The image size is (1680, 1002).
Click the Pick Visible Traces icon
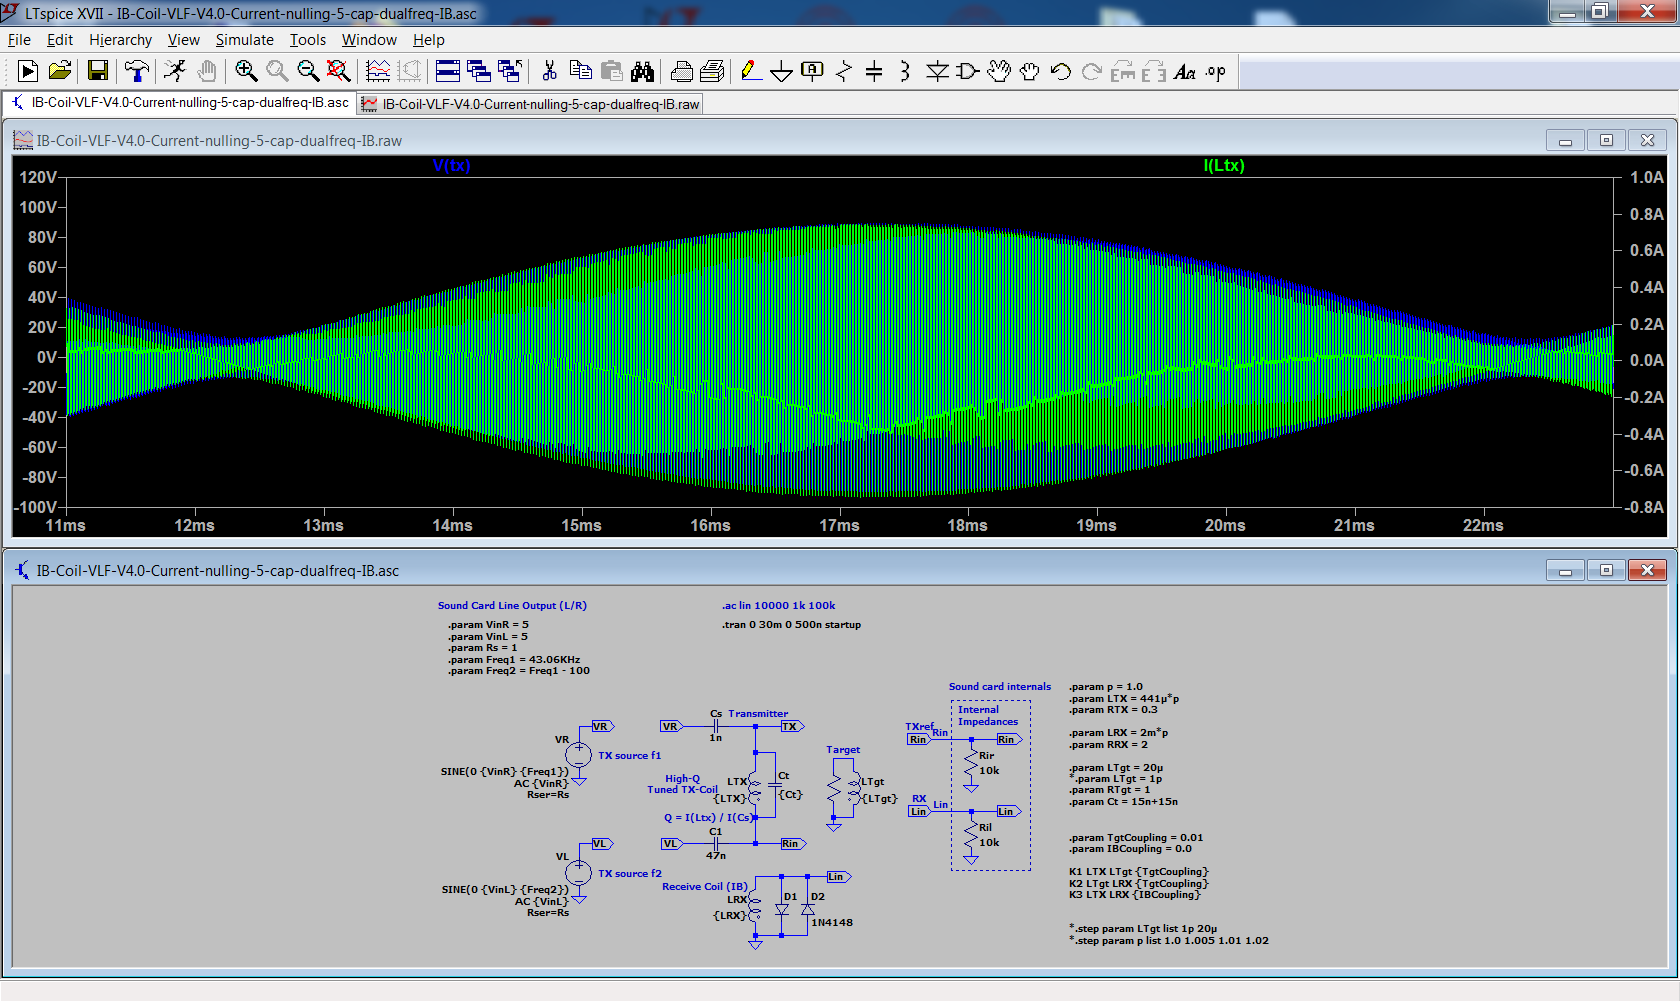point(378,71)
